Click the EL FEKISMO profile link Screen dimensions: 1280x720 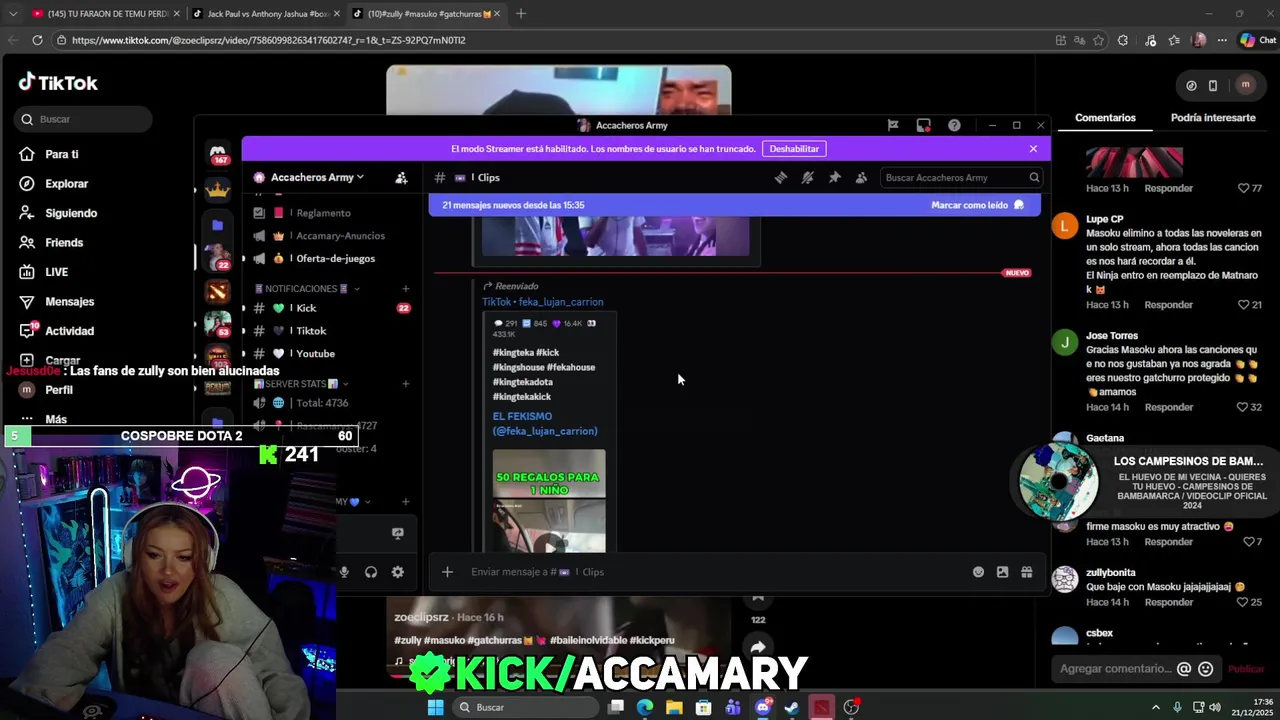[x=545, y=424]
